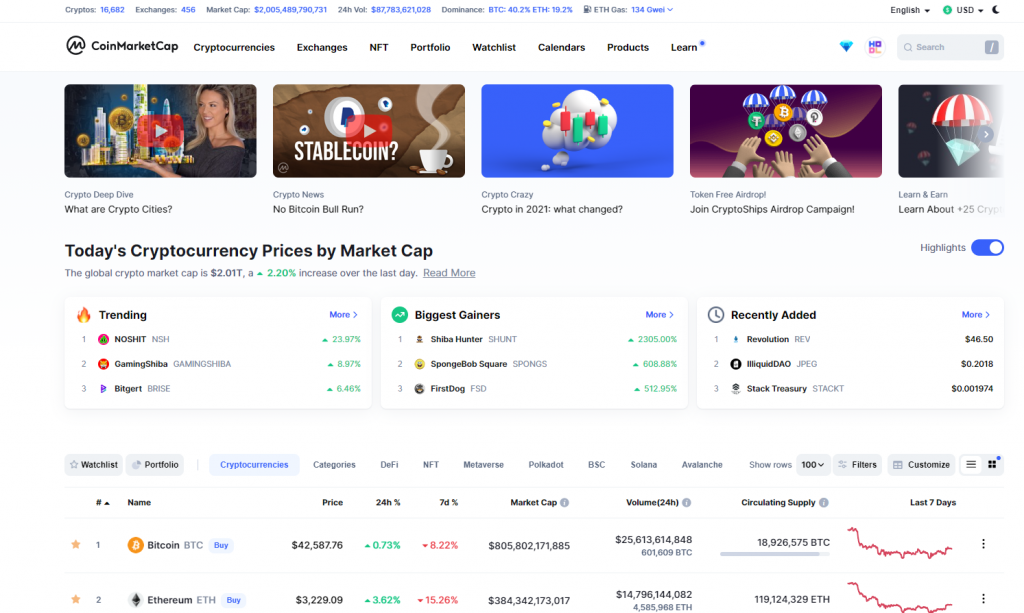Click the Revolution coin icon

coord(735,339)
